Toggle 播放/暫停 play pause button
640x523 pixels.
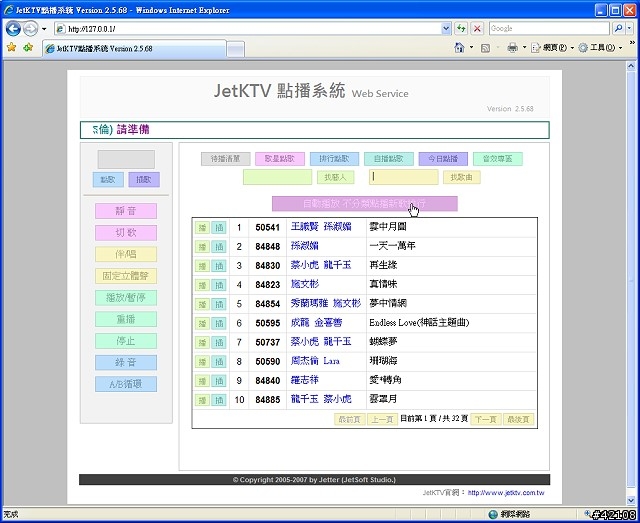(x=126, y=298)
